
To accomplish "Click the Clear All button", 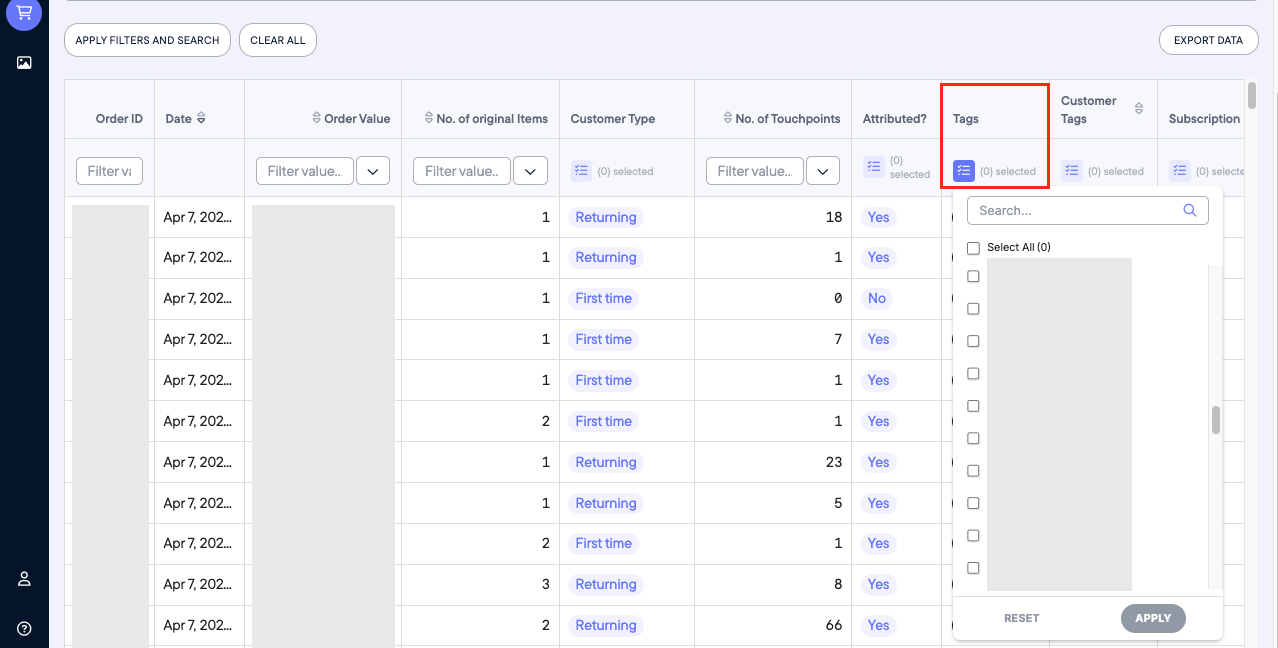I will point(278,40).
